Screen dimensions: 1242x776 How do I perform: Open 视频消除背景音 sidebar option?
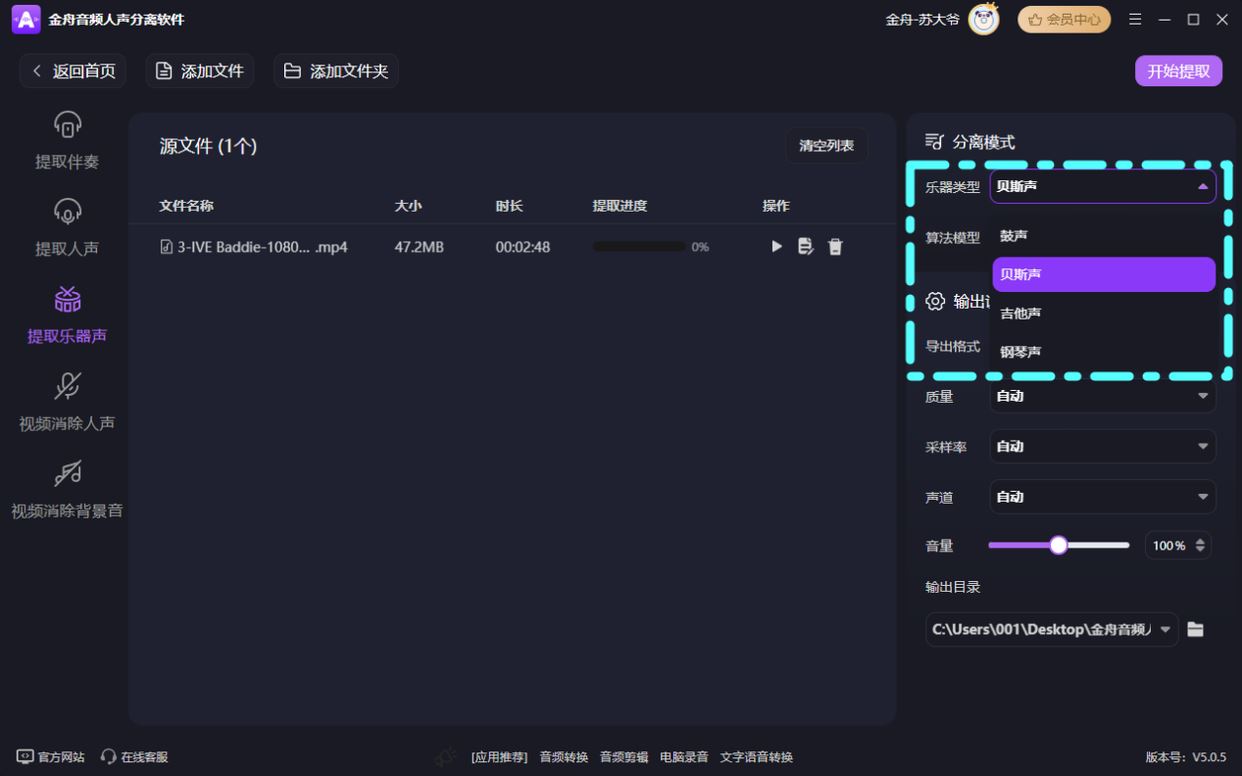[x=67, y=489]
